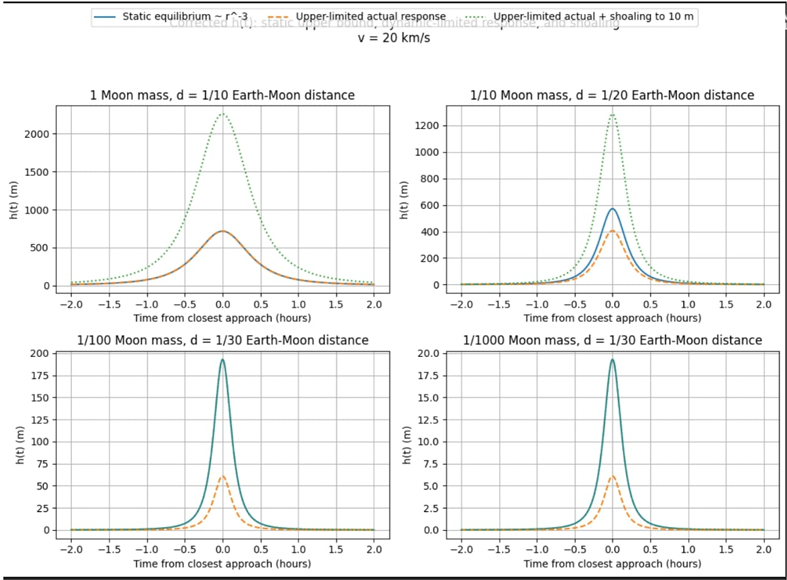Click the 1200 y-axis tick label in the top-right plot
The image size is (787, 580).
pos(427,125)
